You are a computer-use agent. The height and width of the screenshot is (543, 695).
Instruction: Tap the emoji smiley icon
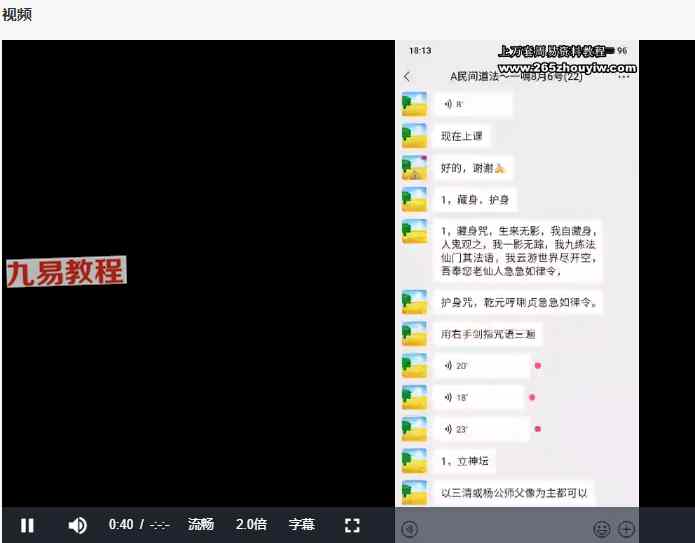point(602,529)
